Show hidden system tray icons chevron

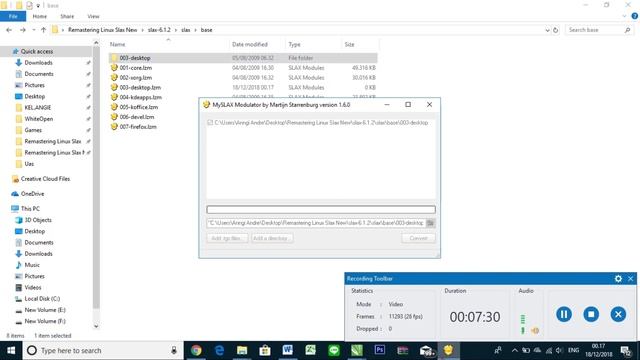tap(515, 350)
